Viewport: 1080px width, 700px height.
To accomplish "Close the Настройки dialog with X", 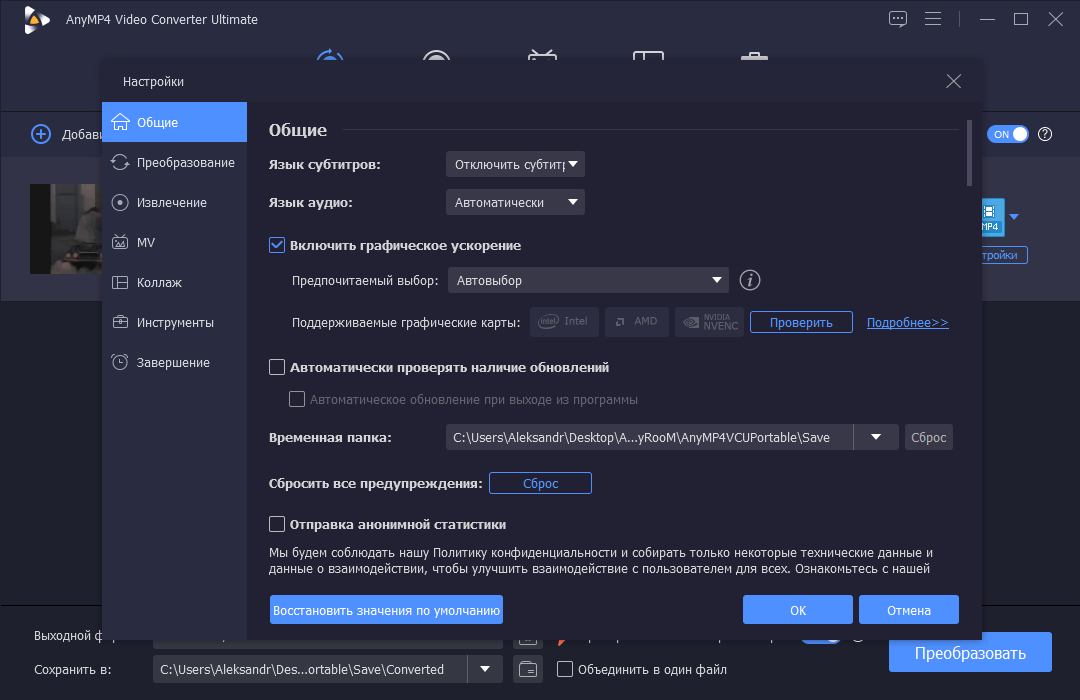I will click(x=953, y=81).
